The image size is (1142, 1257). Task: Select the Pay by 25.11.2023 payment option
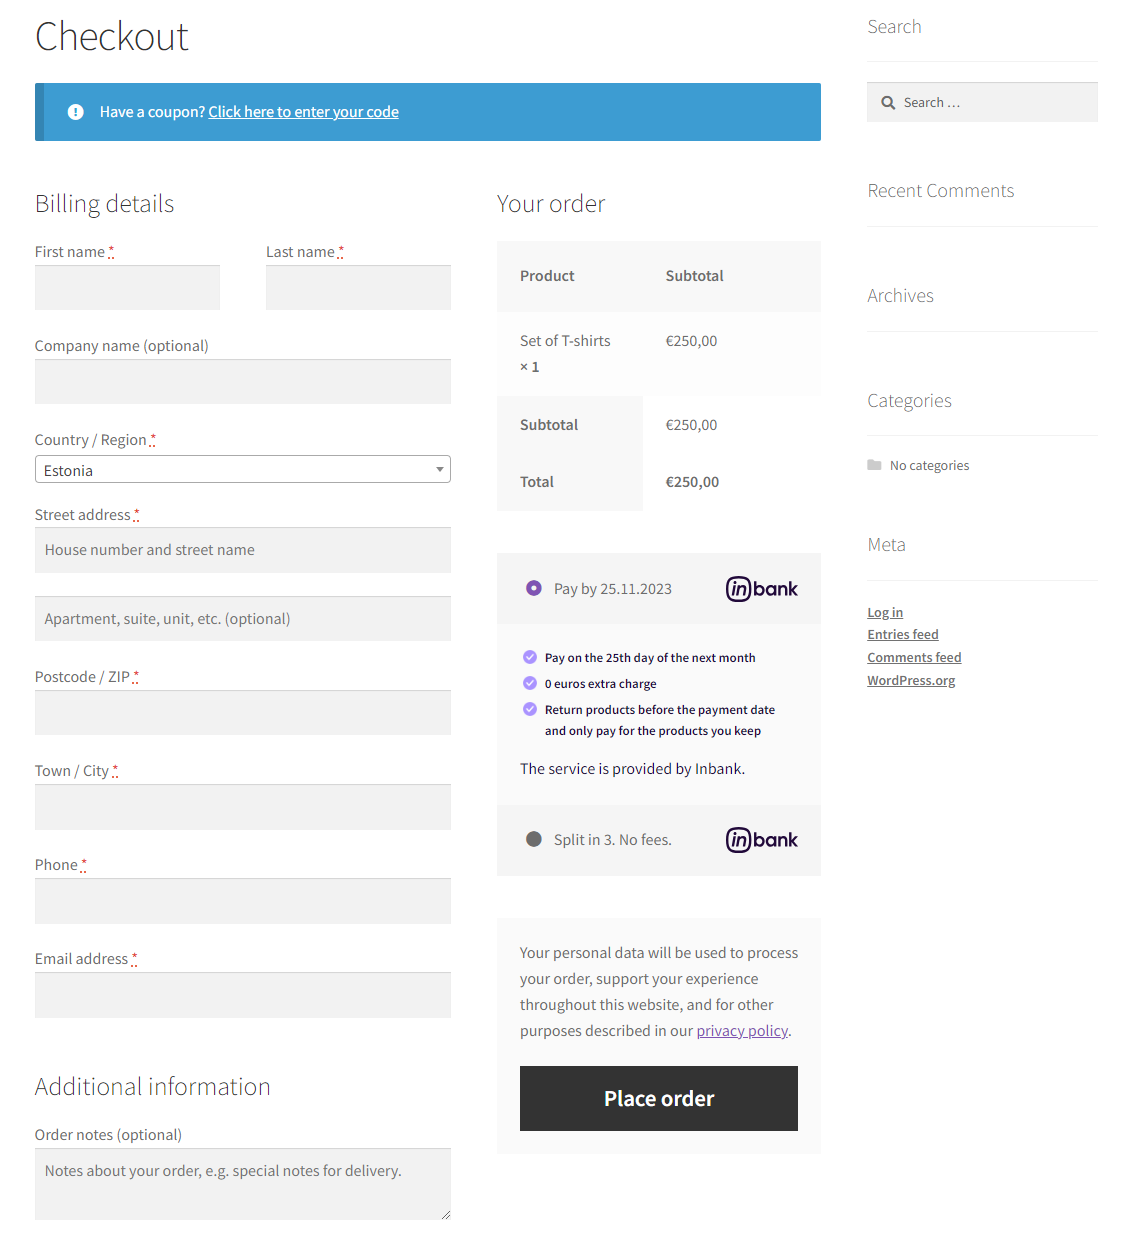click(x=534, y=589)
